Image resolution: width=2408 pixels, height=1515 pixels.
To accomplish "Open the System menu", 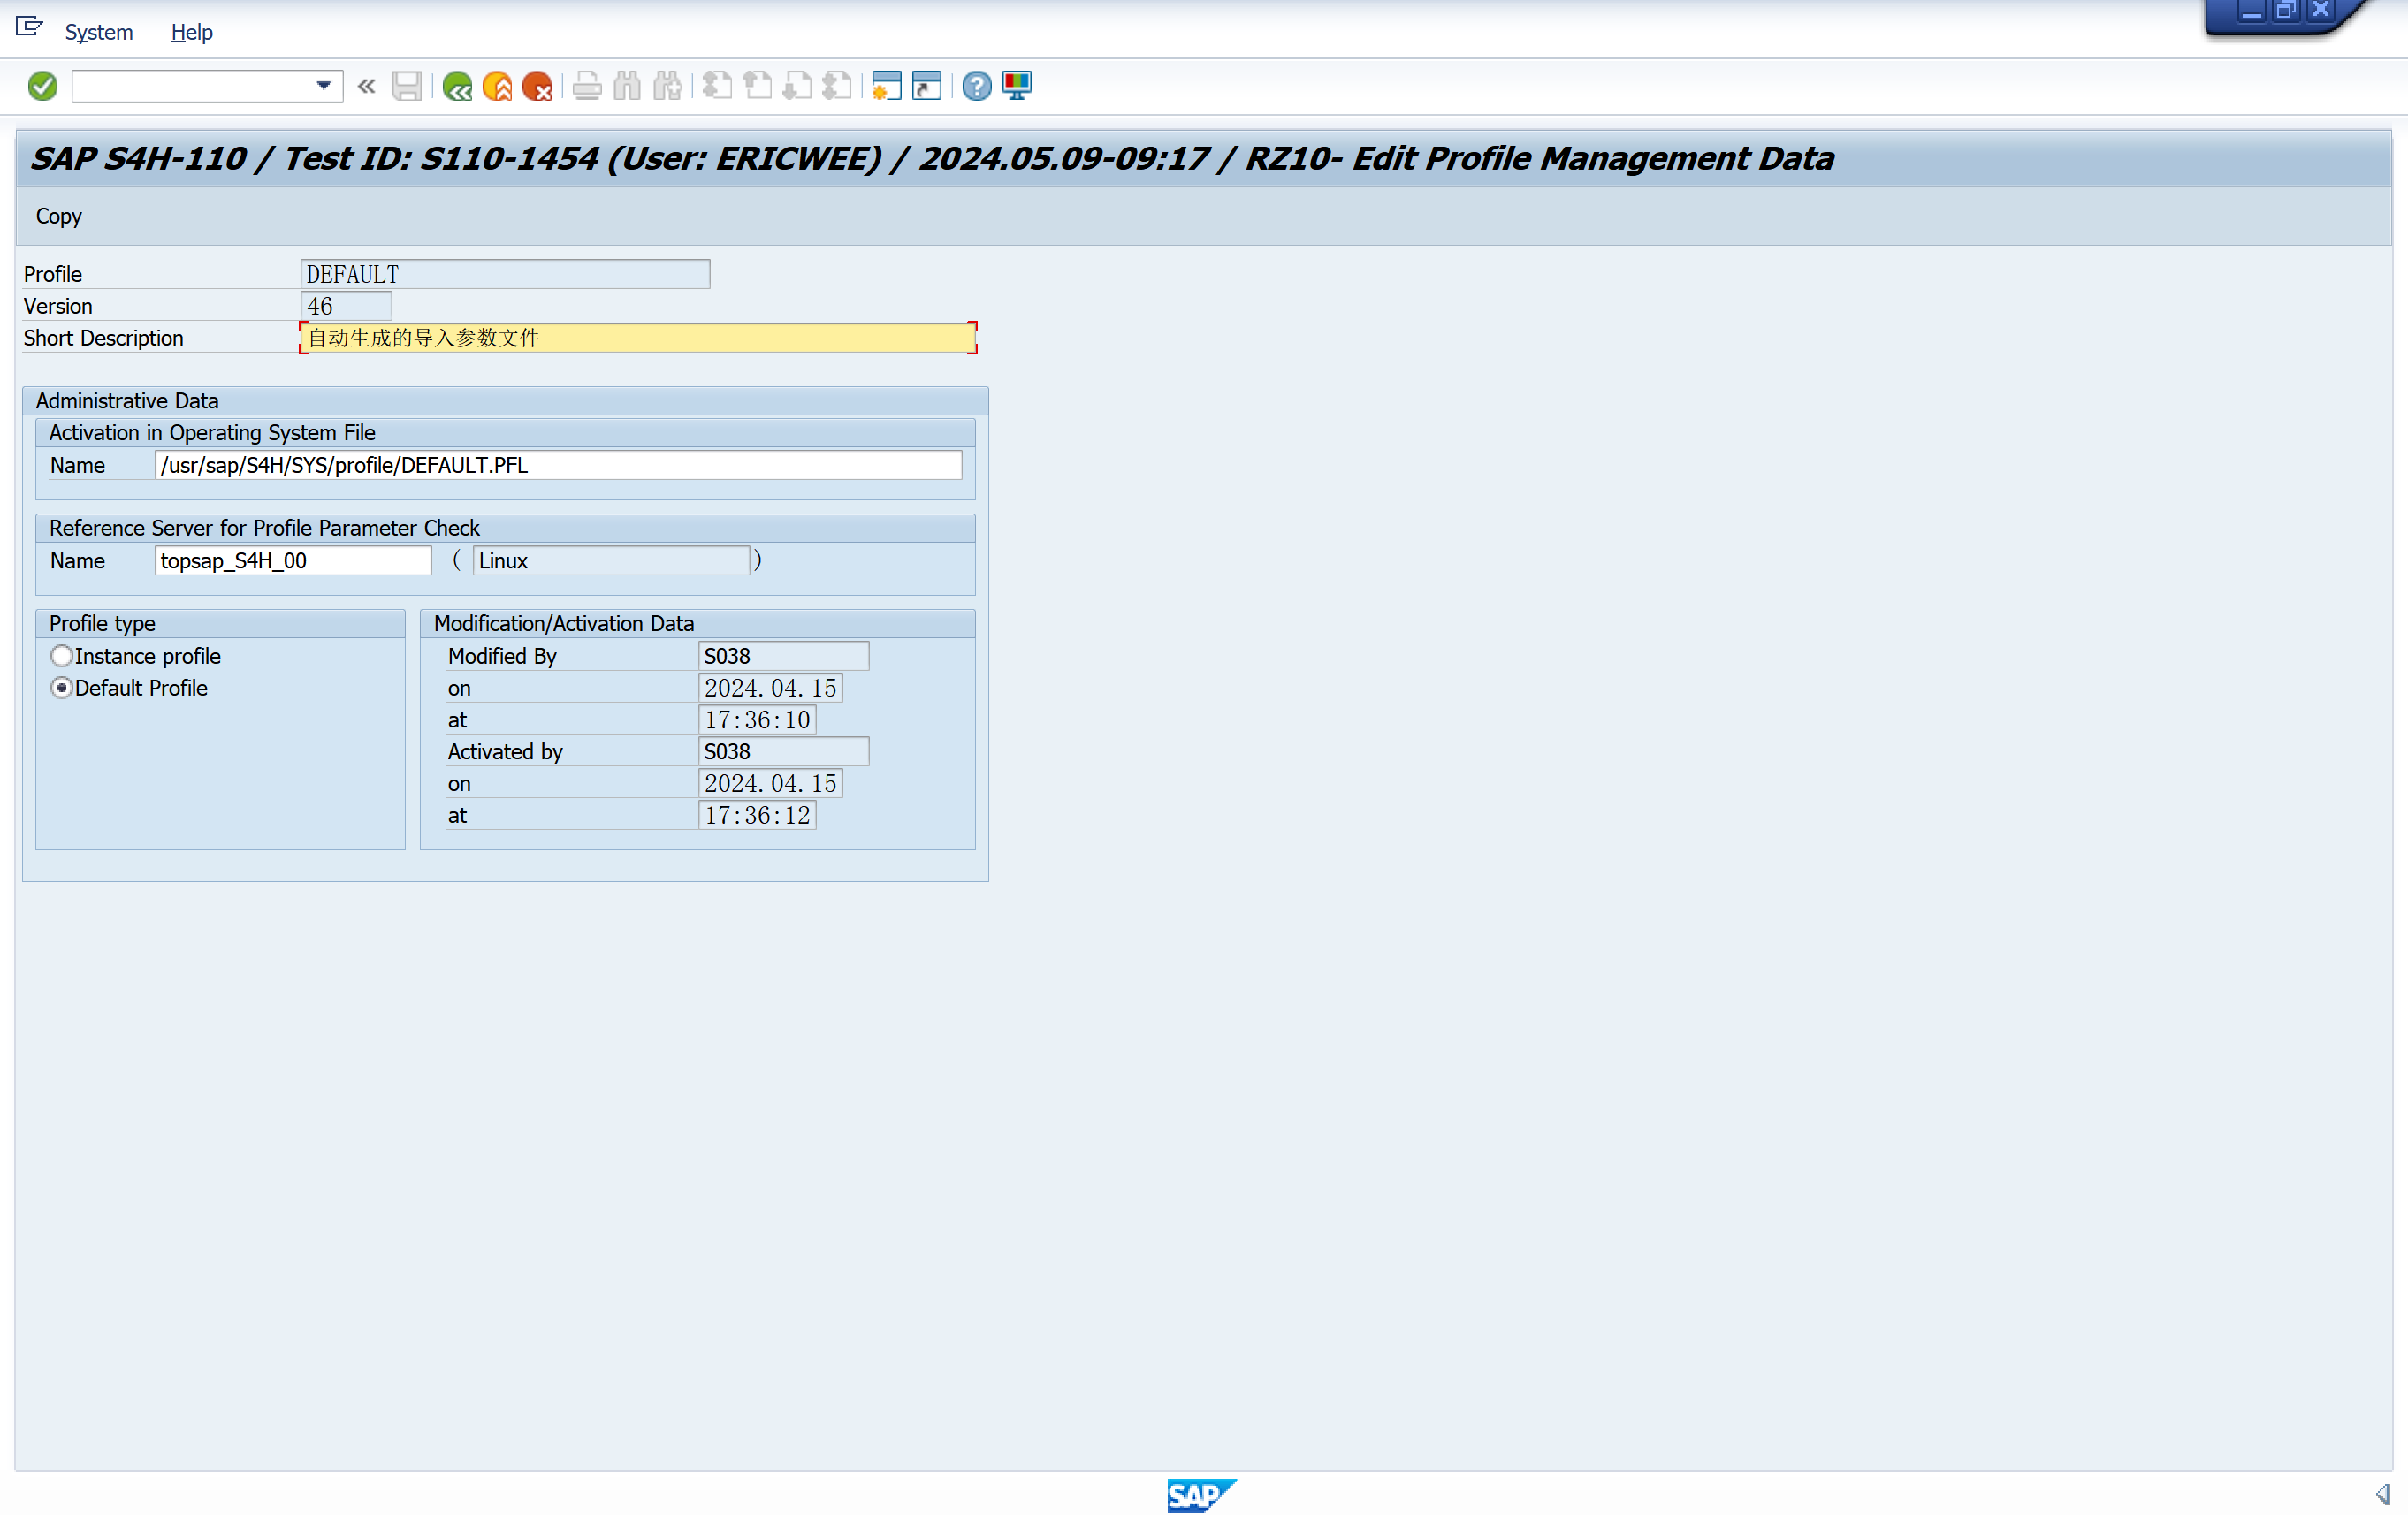I will point(98,32).
